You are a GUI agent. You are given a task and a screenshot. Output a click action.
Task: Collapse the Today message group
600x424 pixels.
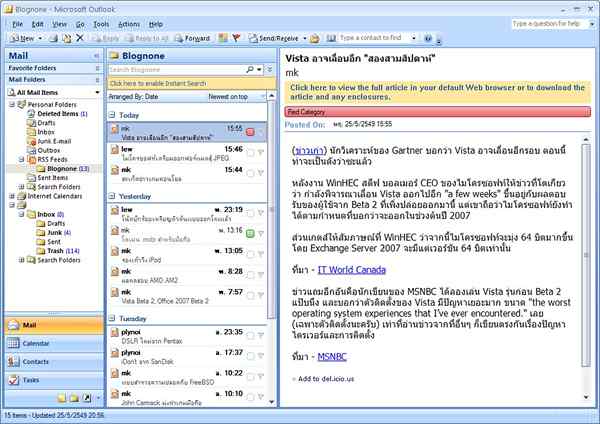pyautogui.click(x=112, y=114)
